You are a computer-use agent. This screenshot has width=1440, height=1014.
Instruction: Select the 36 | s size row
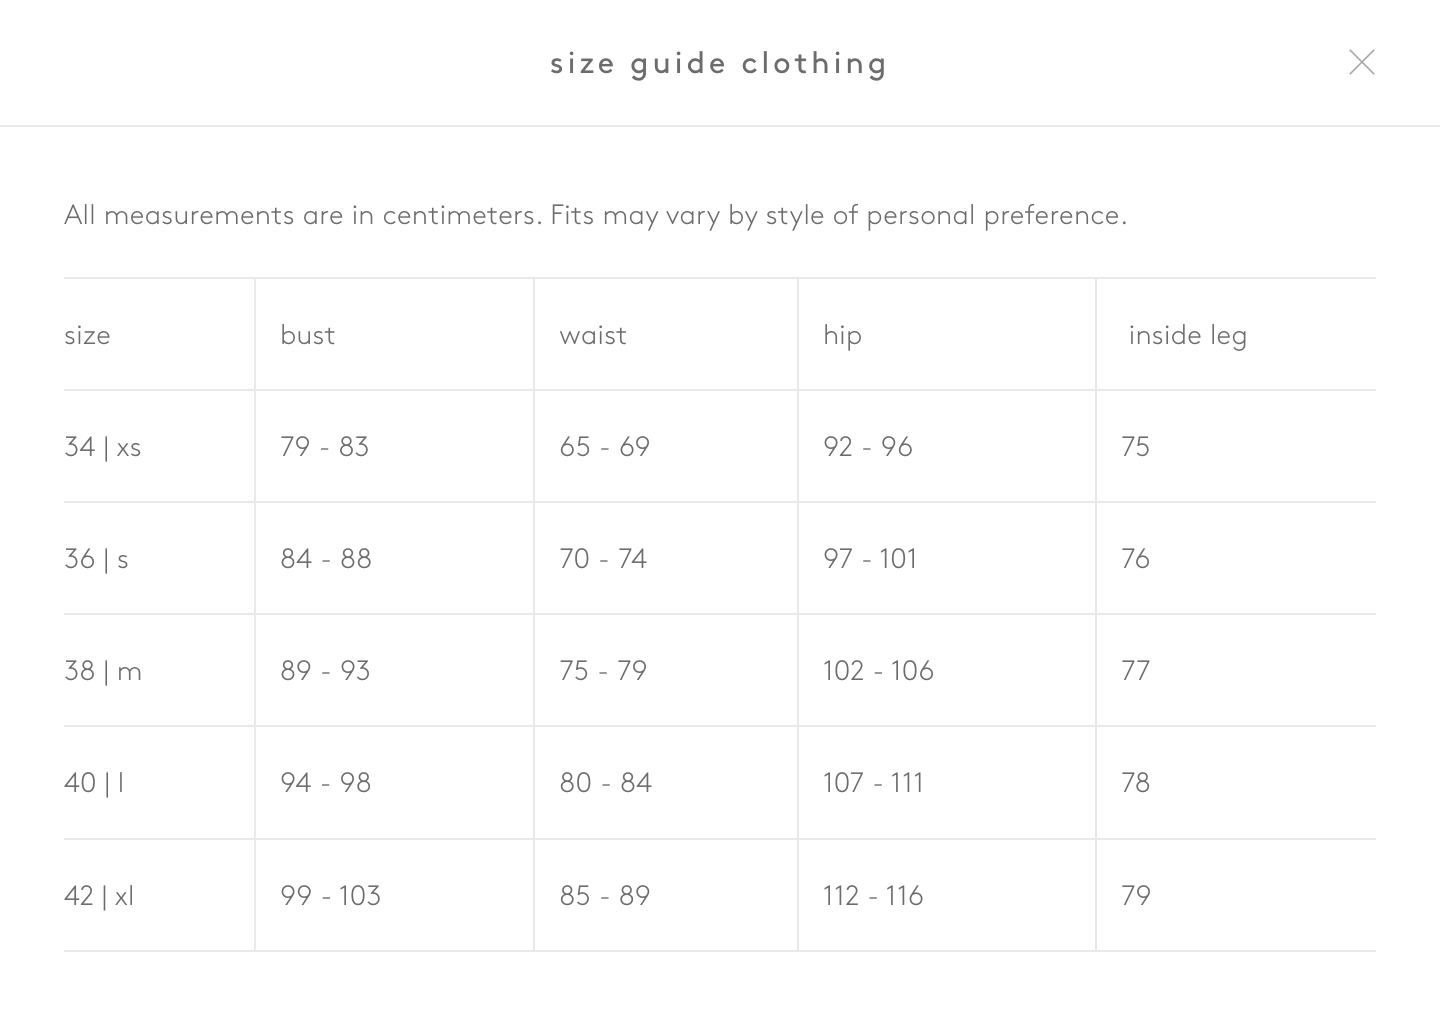click(96, 559)
